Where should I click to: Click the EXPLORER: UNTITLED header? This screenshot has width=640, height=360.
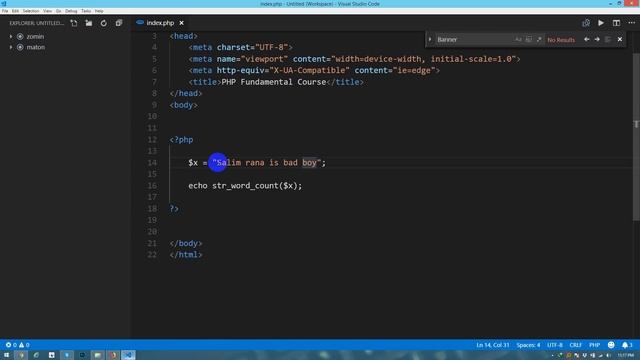(37, 23)
